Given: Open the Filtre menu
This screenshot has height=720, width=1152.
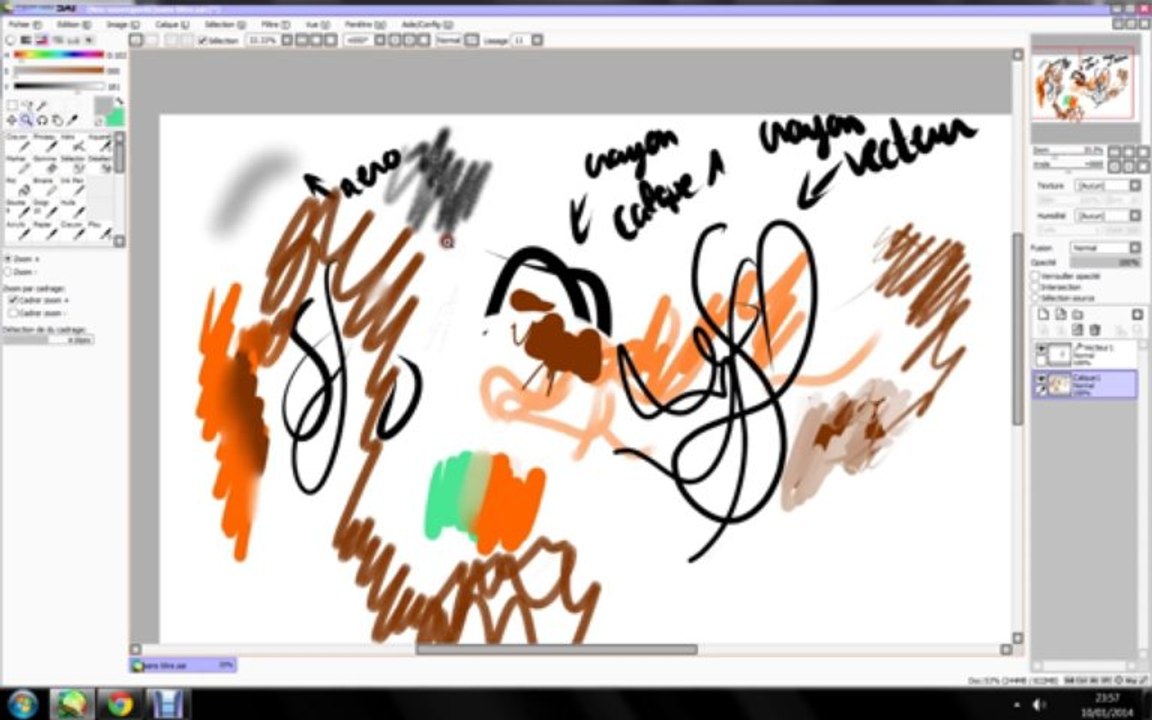Looking at the screenshot, I should [x=276, y=24].
